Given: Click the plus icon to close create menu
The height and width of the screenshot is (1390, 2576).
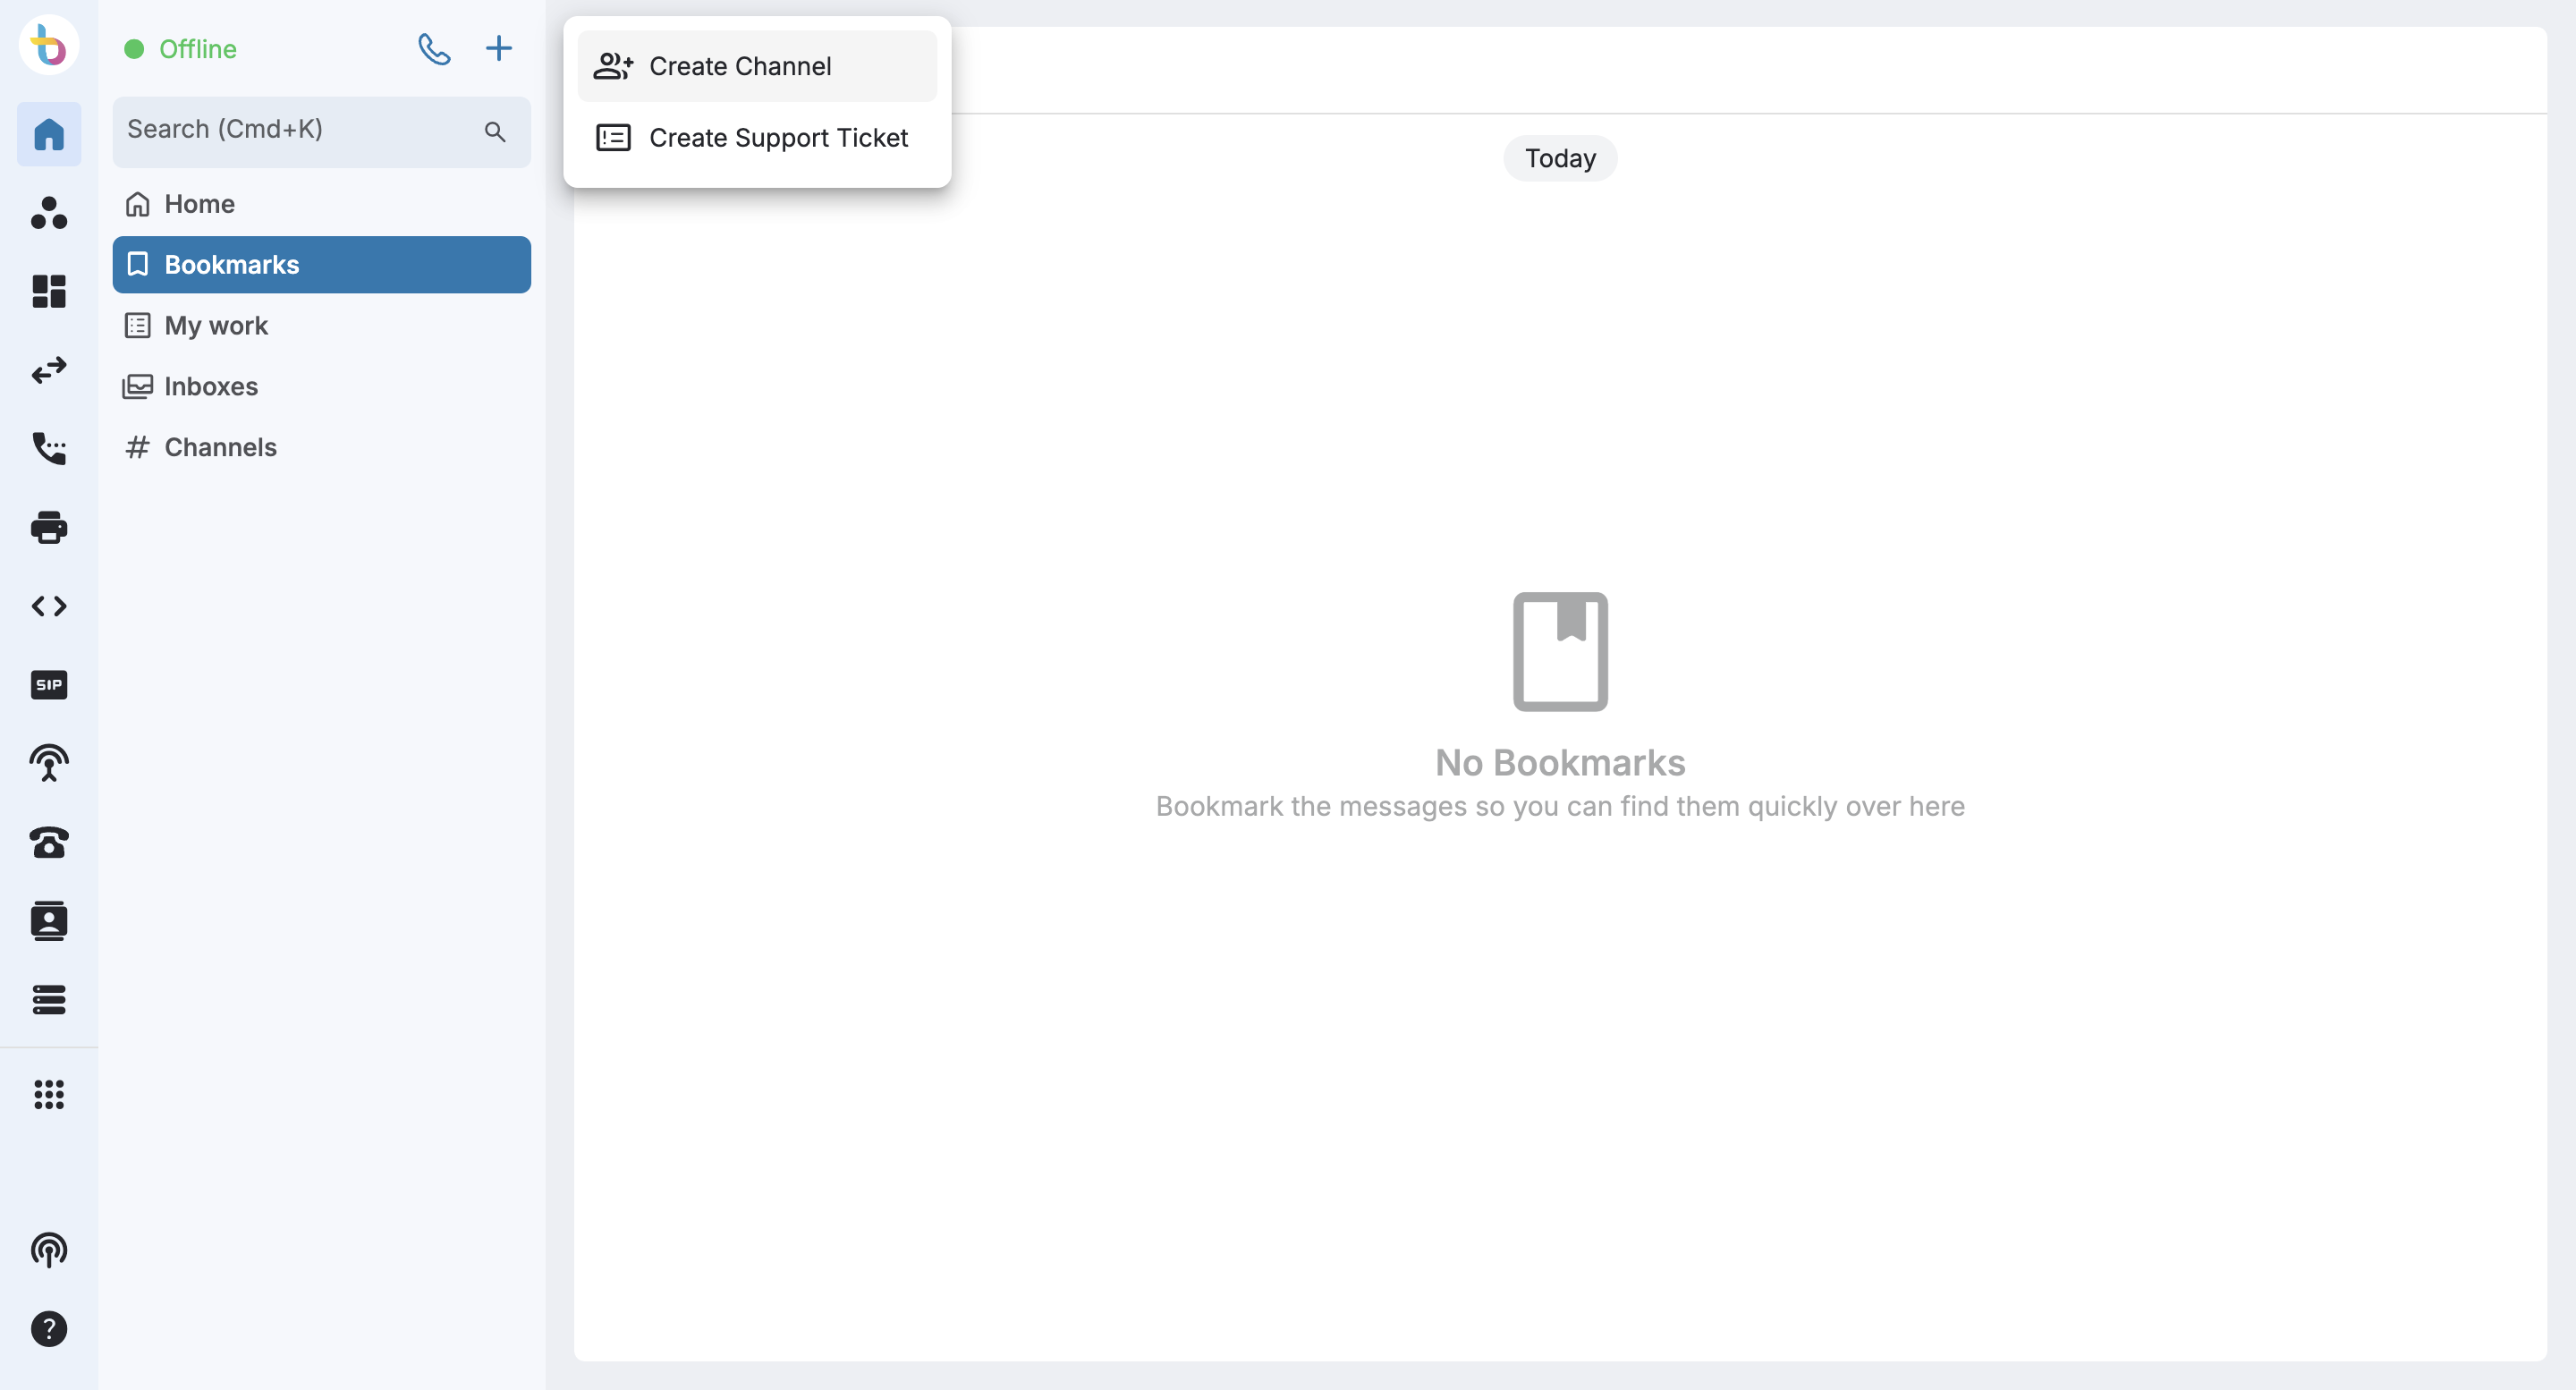Looking at the screenshot, I should tap(498, 48).
